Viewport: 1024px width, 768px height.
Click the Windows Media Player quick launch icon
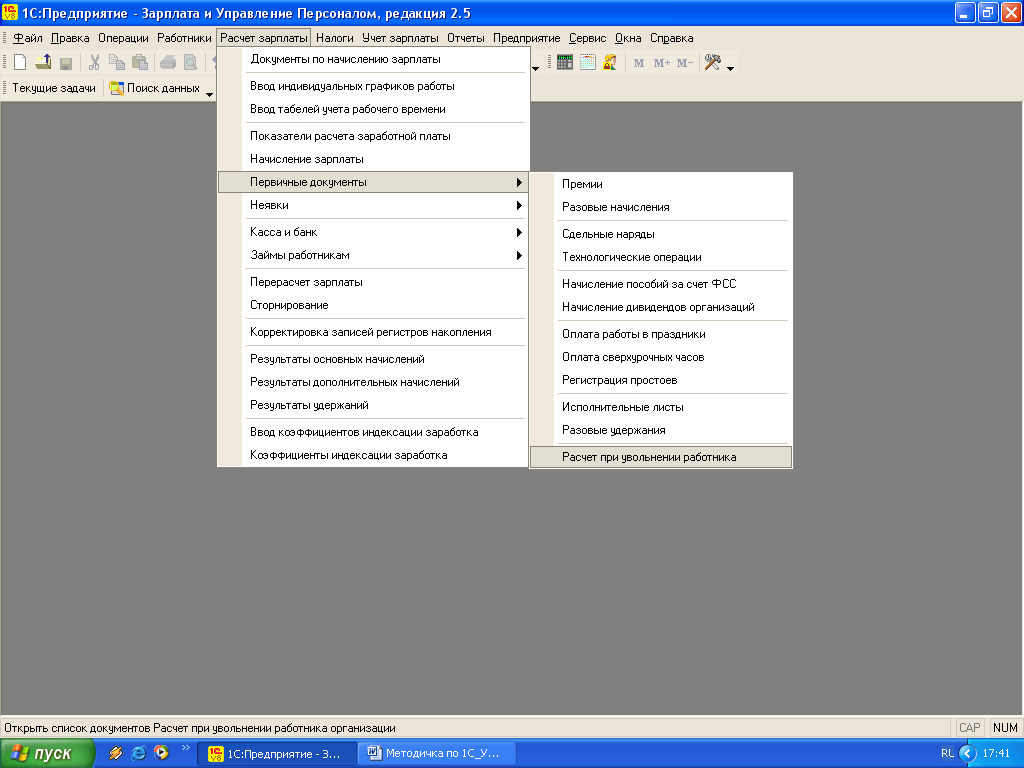pos(161,753)
